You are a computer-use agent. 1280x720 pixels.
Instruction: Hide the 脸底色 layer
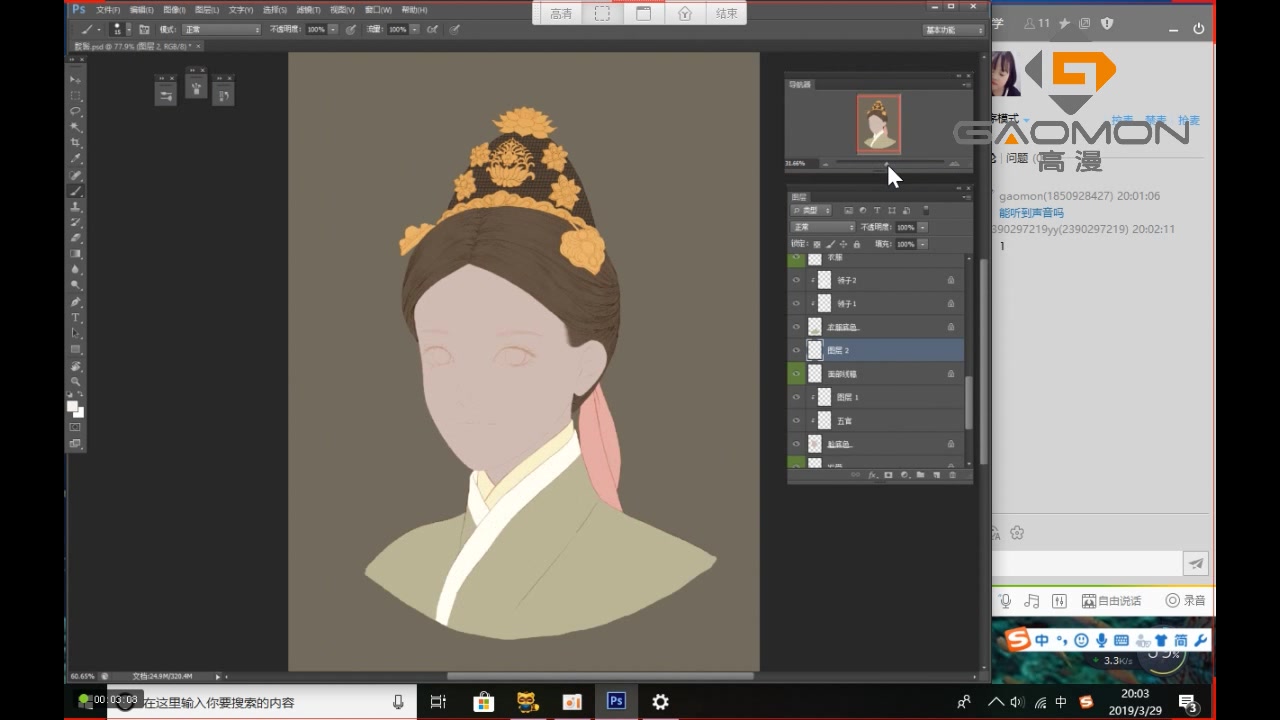click(x=796, y=444)
